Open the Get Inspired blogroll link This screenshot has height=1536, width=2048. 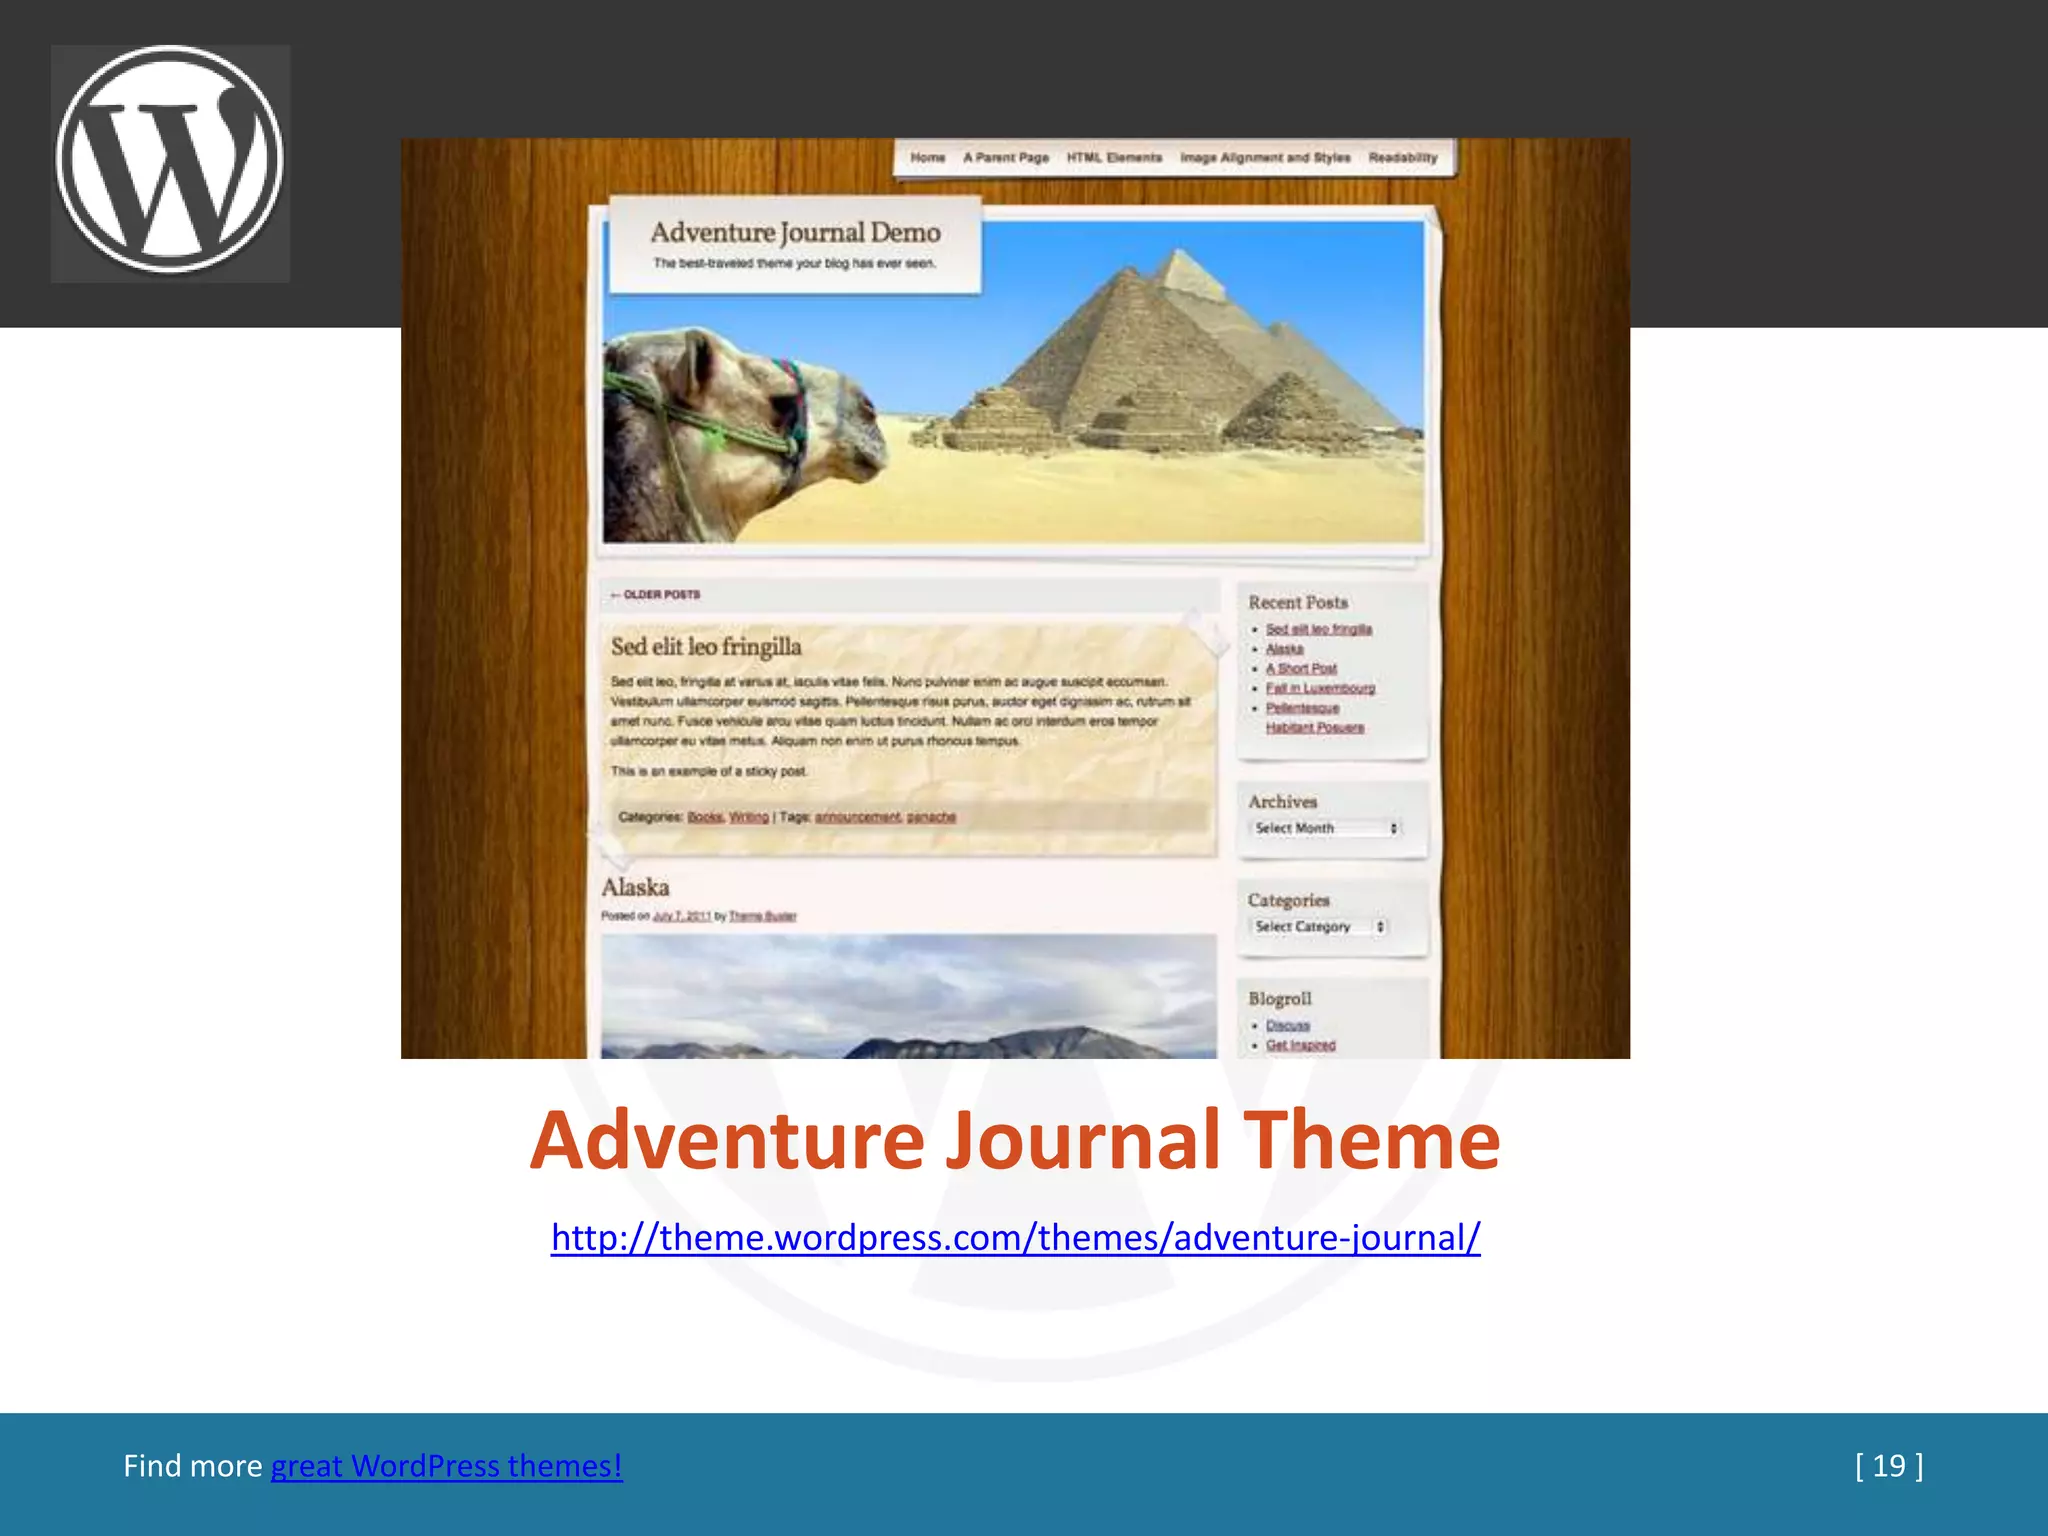tap(1300, 1045)
